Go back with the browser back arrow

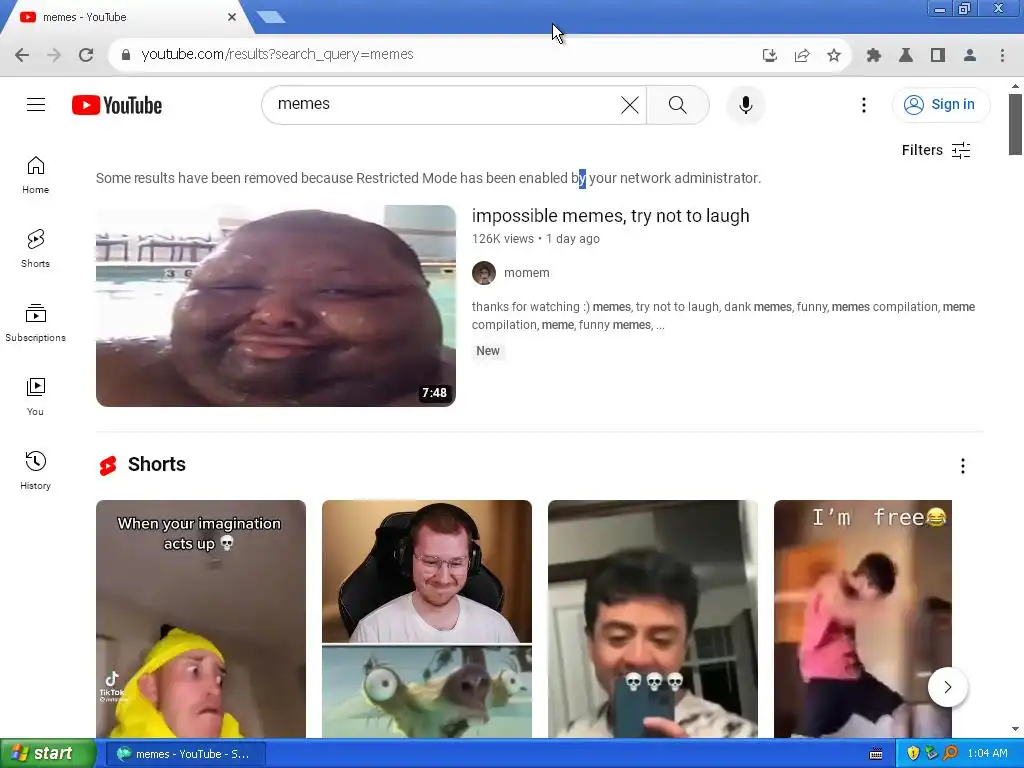[22, 55]
